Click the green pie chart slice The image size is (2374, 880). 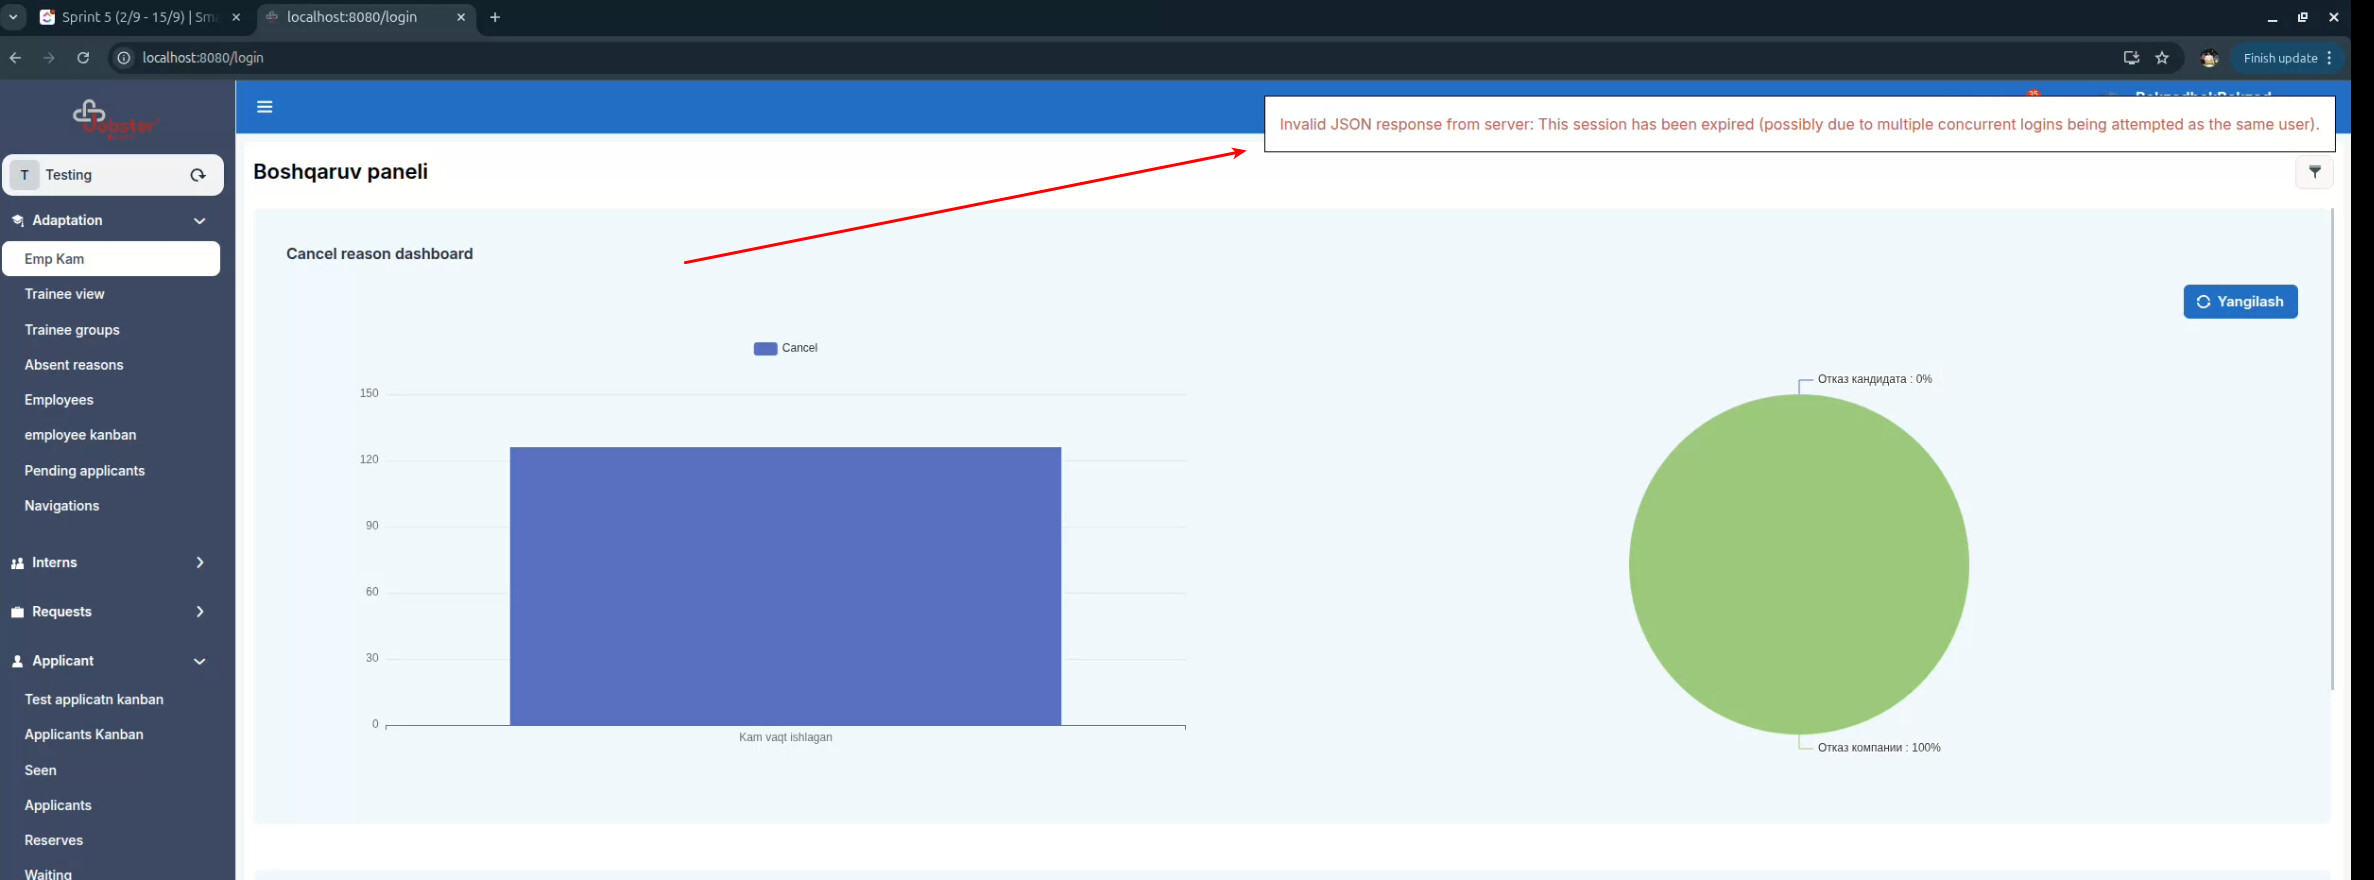point(1798,565)
